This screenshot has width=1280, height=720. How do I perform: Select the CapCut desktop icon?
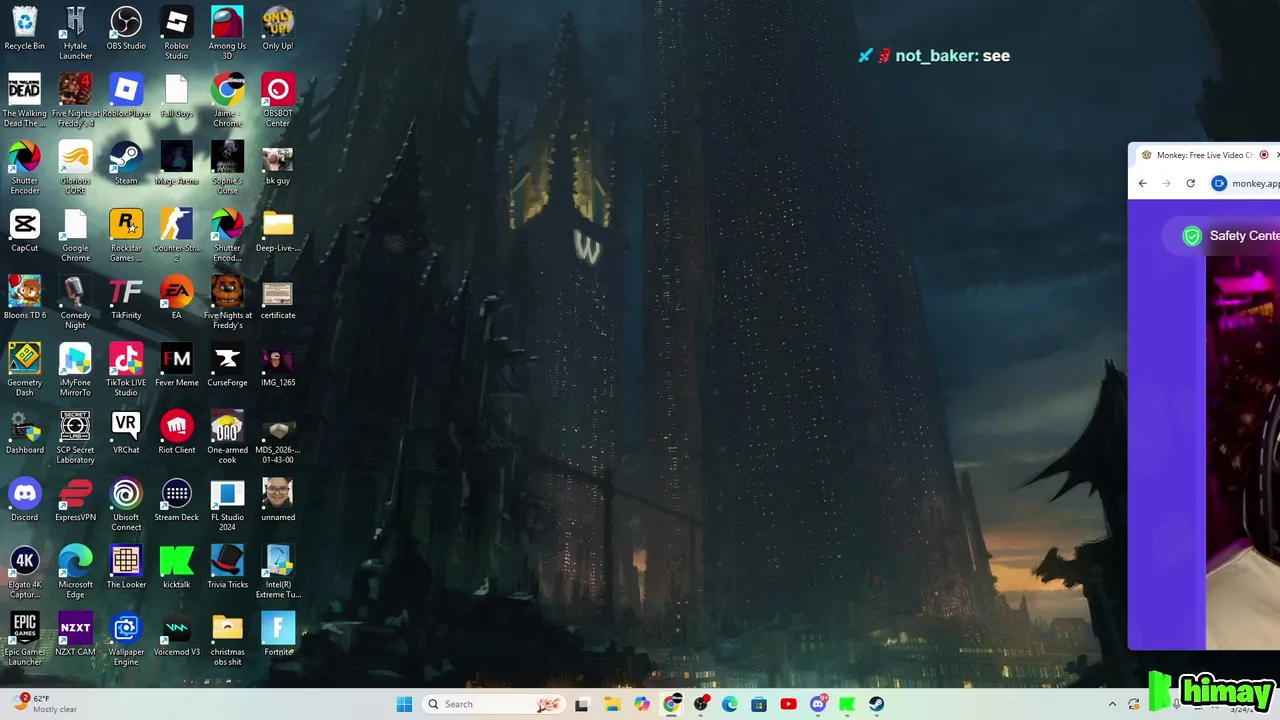pos(25,229)
